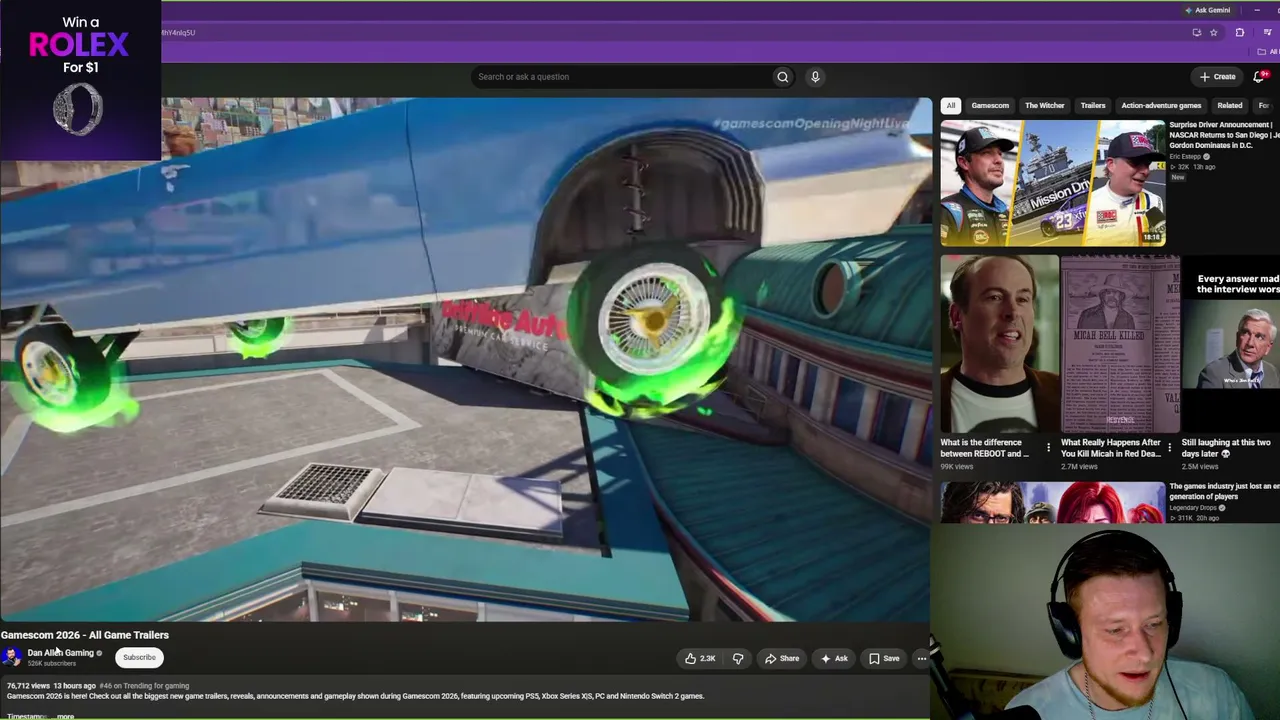This screenshot has width=1280, height=720.
Task: Open Dan Allen Gaming channel avatar
Action: (12, 656)
